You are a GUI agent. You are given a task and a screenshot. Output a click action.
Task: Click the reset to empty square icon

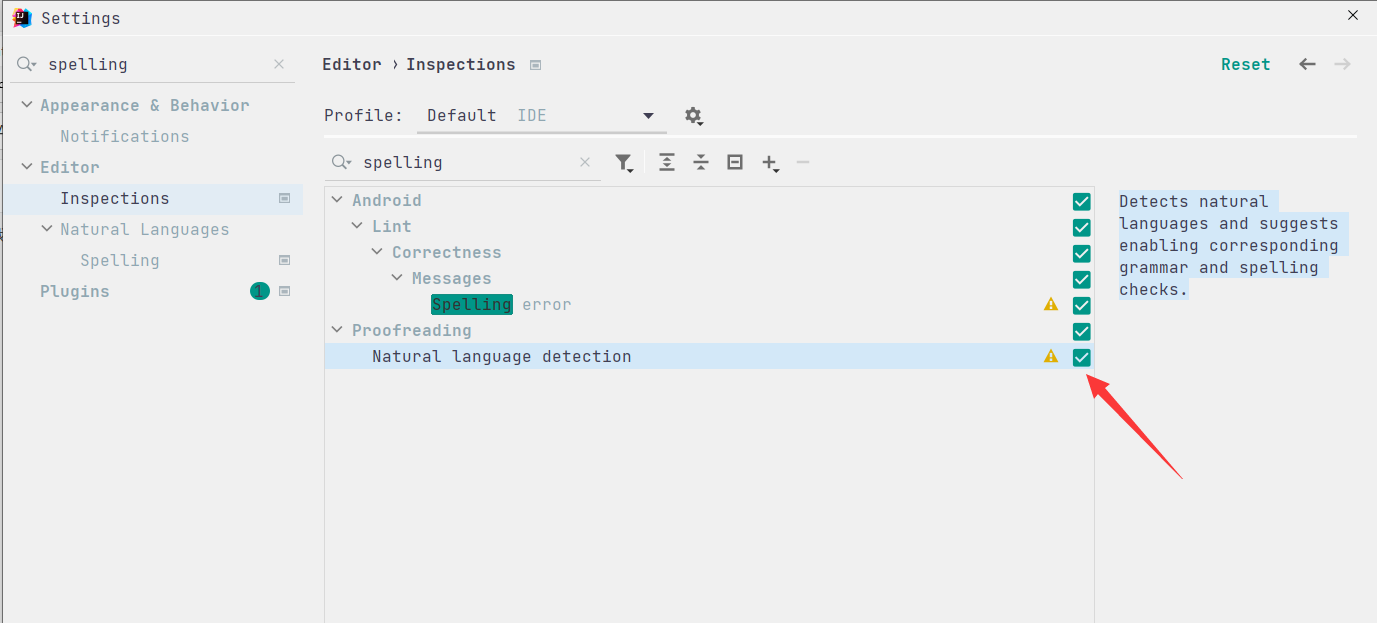[735, 162]
